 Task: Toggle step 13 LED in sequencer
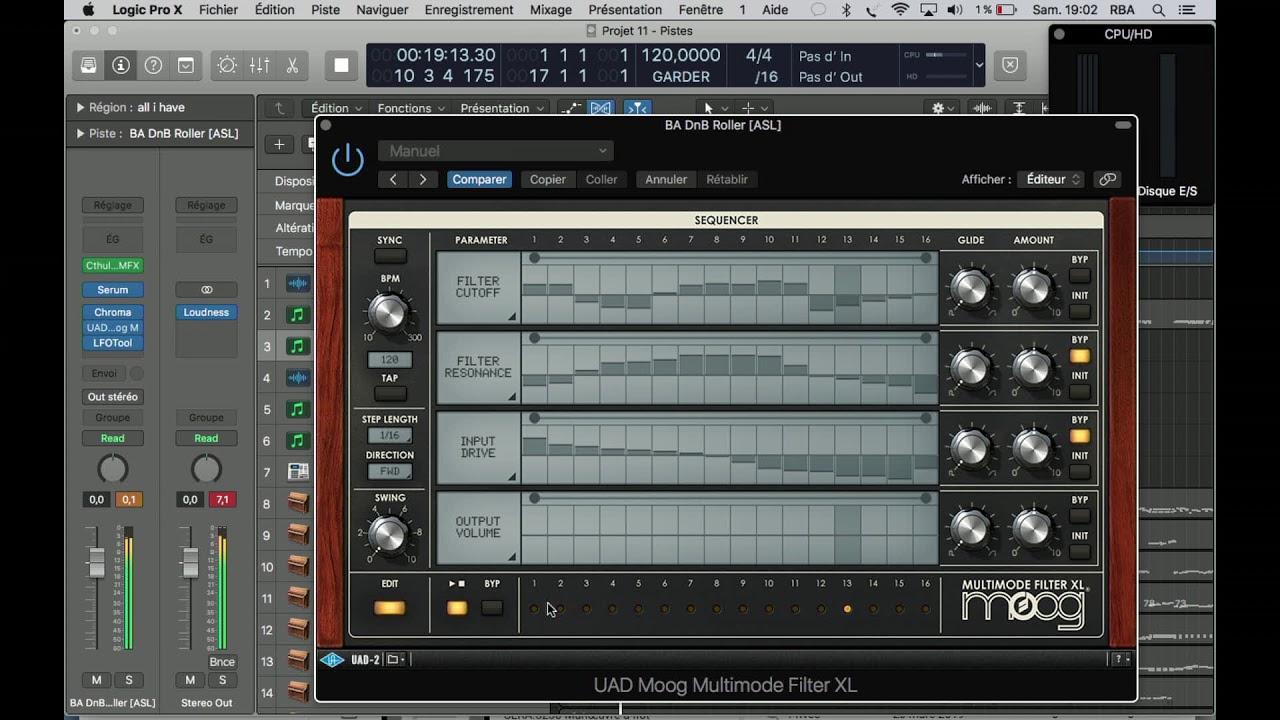pyautogui.click(x=847, y=608)
